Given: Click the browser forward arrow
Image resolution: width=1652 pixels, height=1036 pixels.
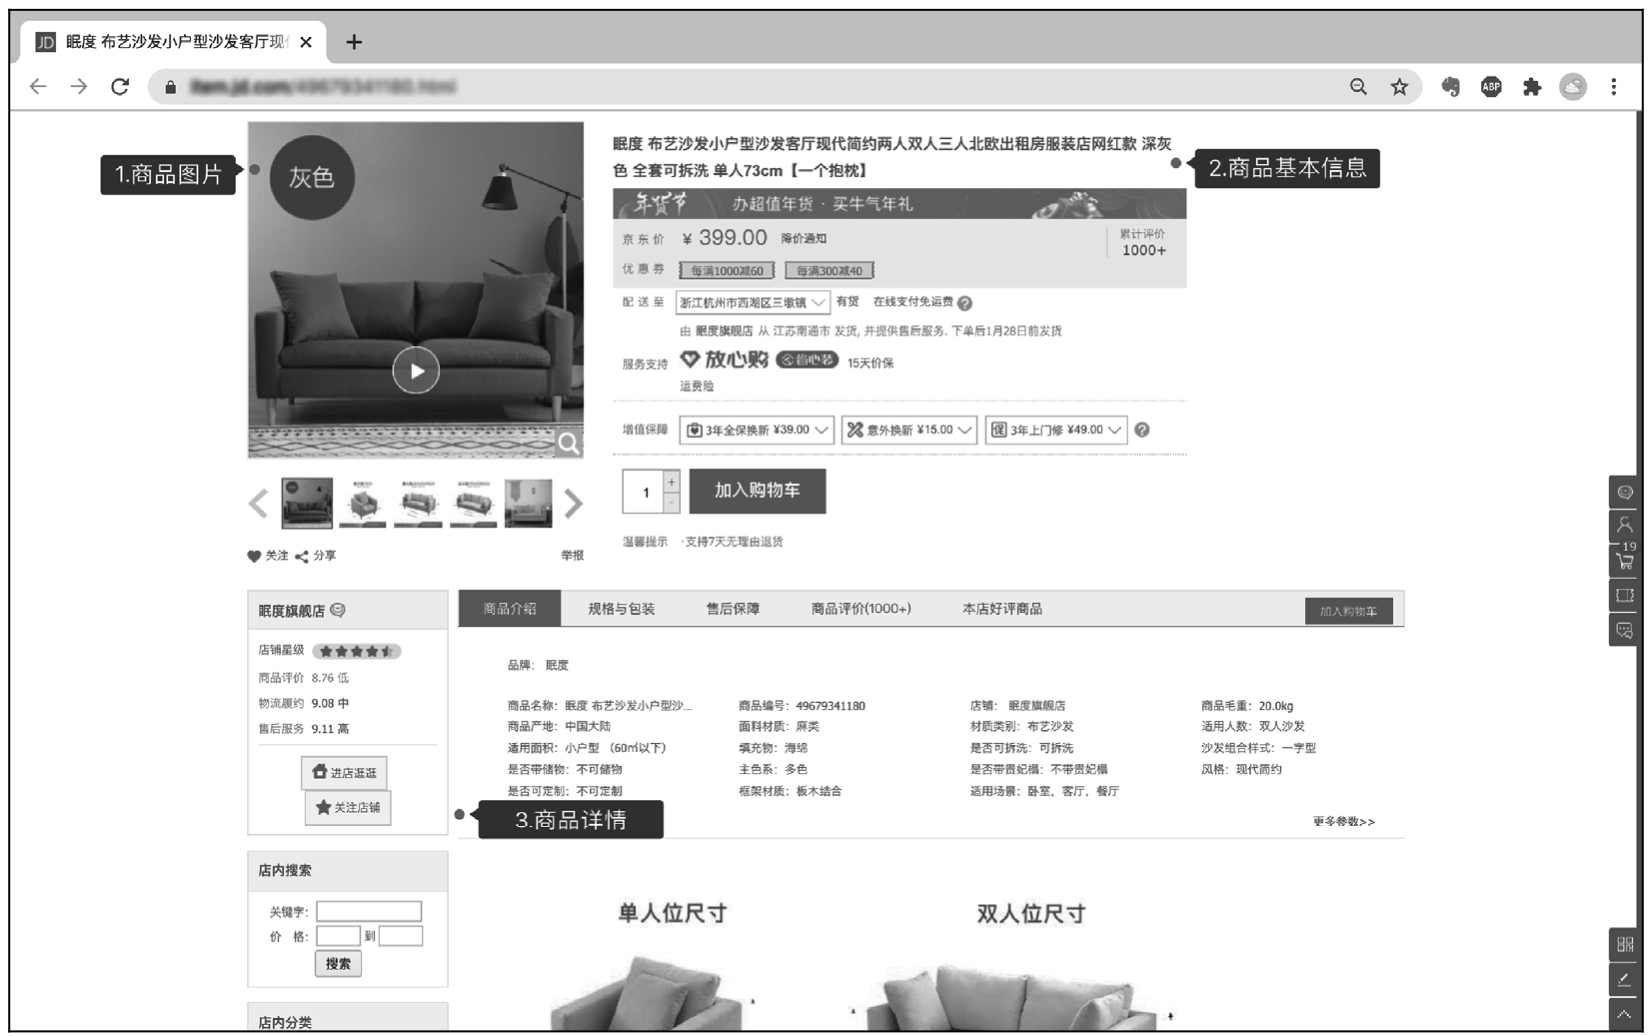Looking at the screenshot, I should [79, 87].
